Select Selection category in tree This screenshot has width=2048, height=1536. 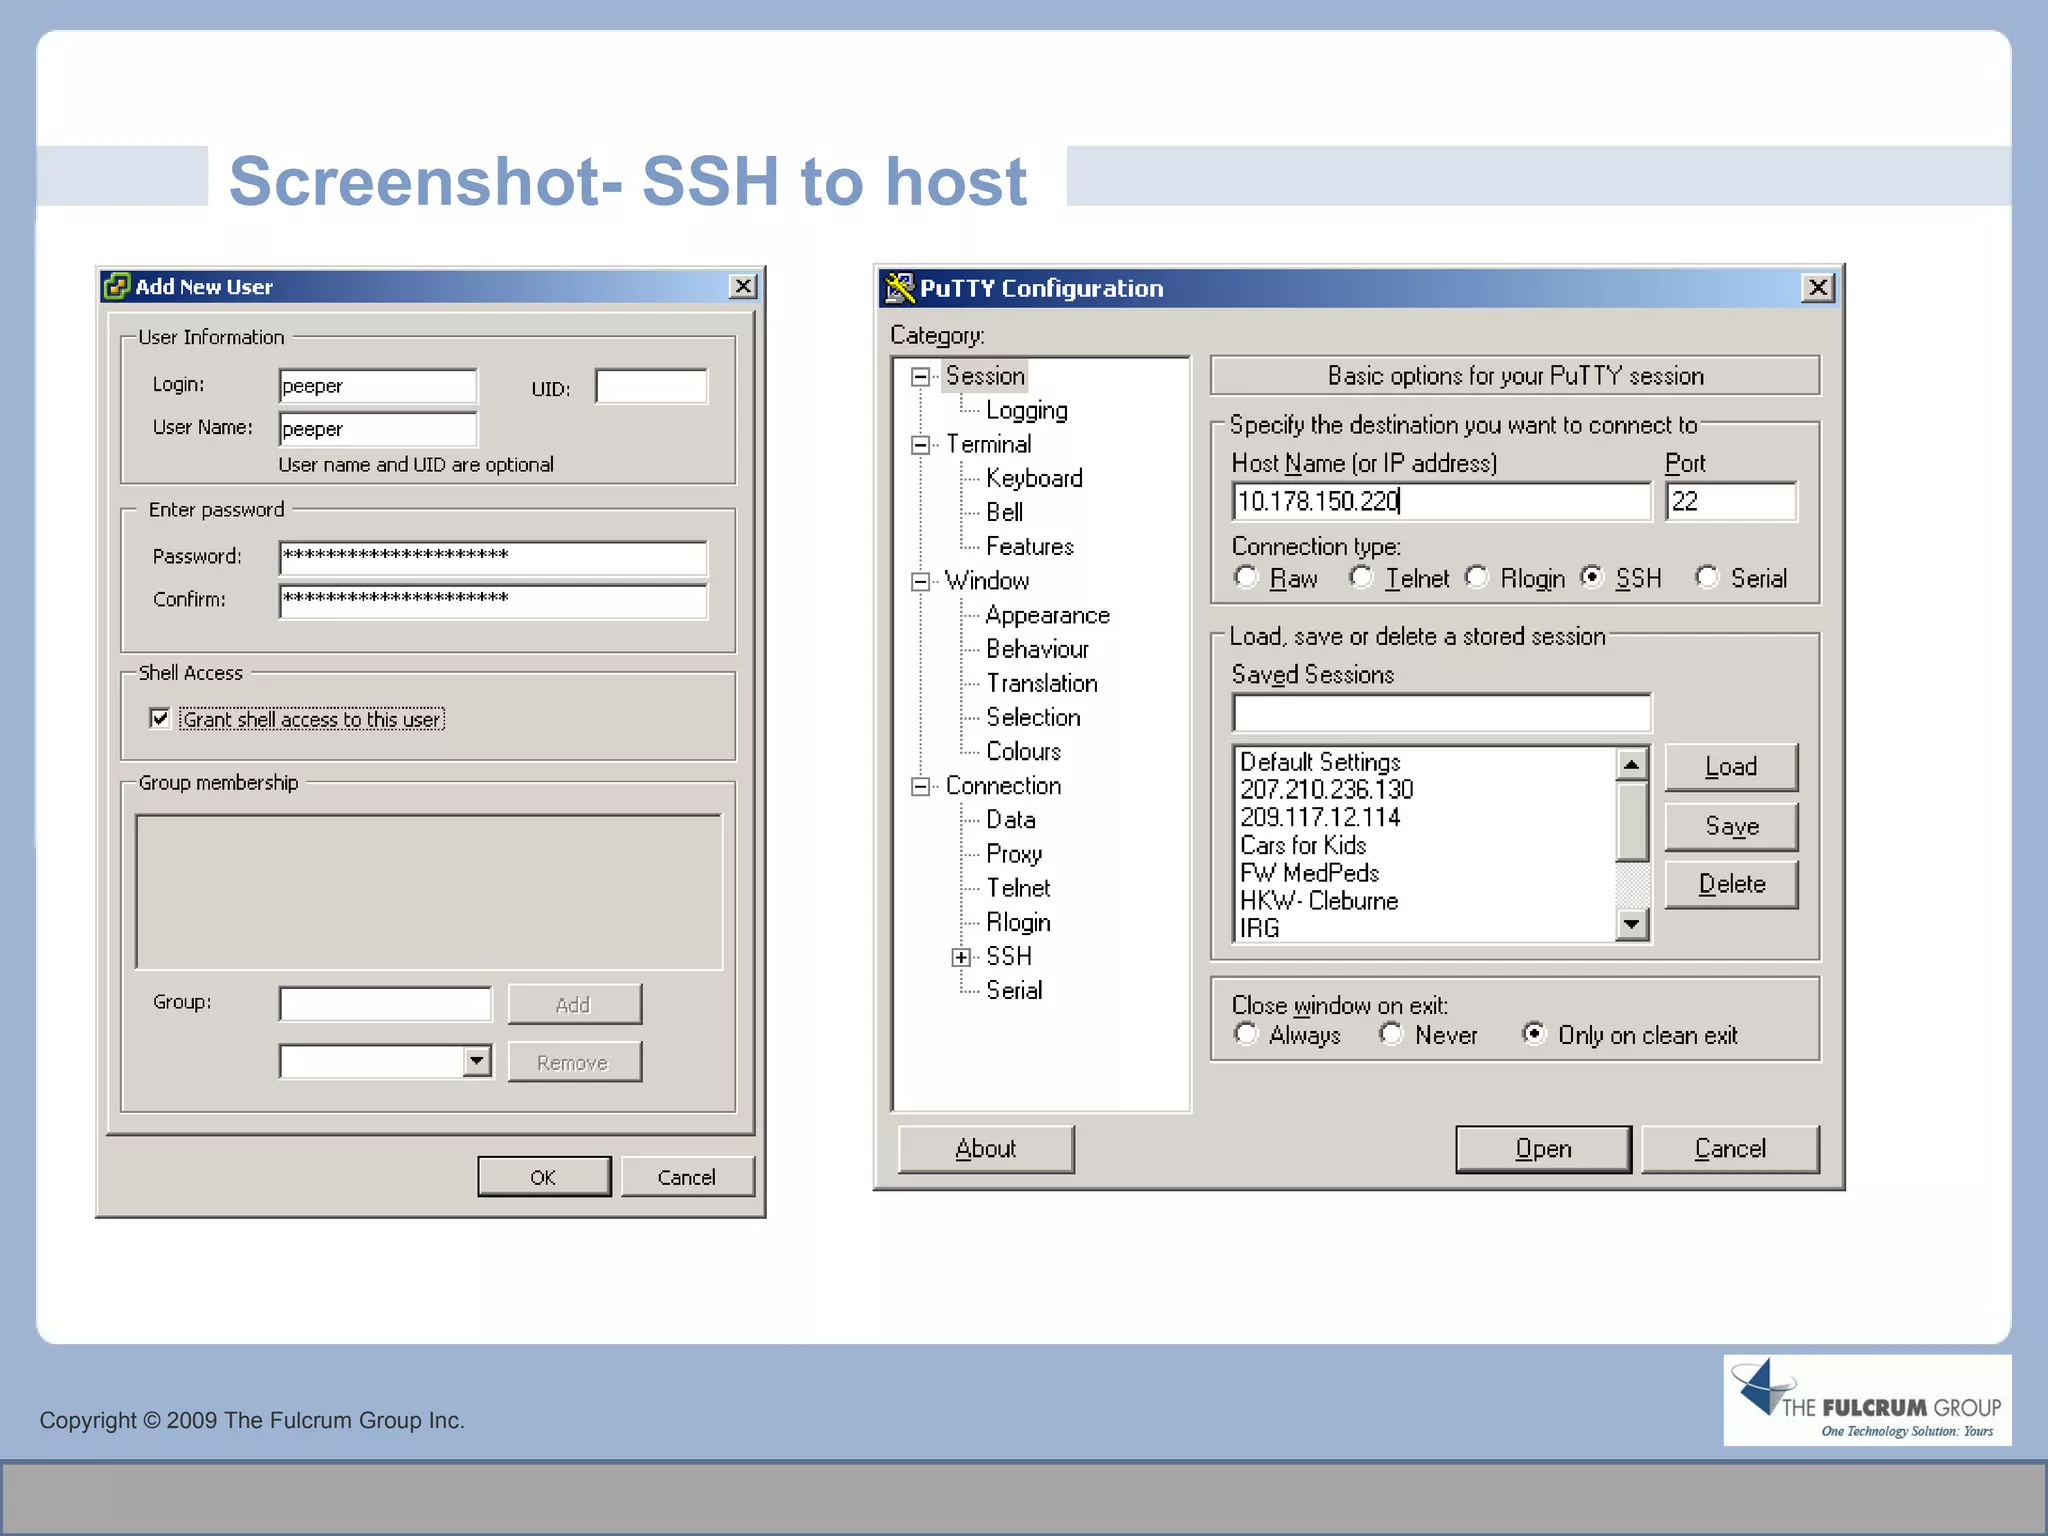1033,718
